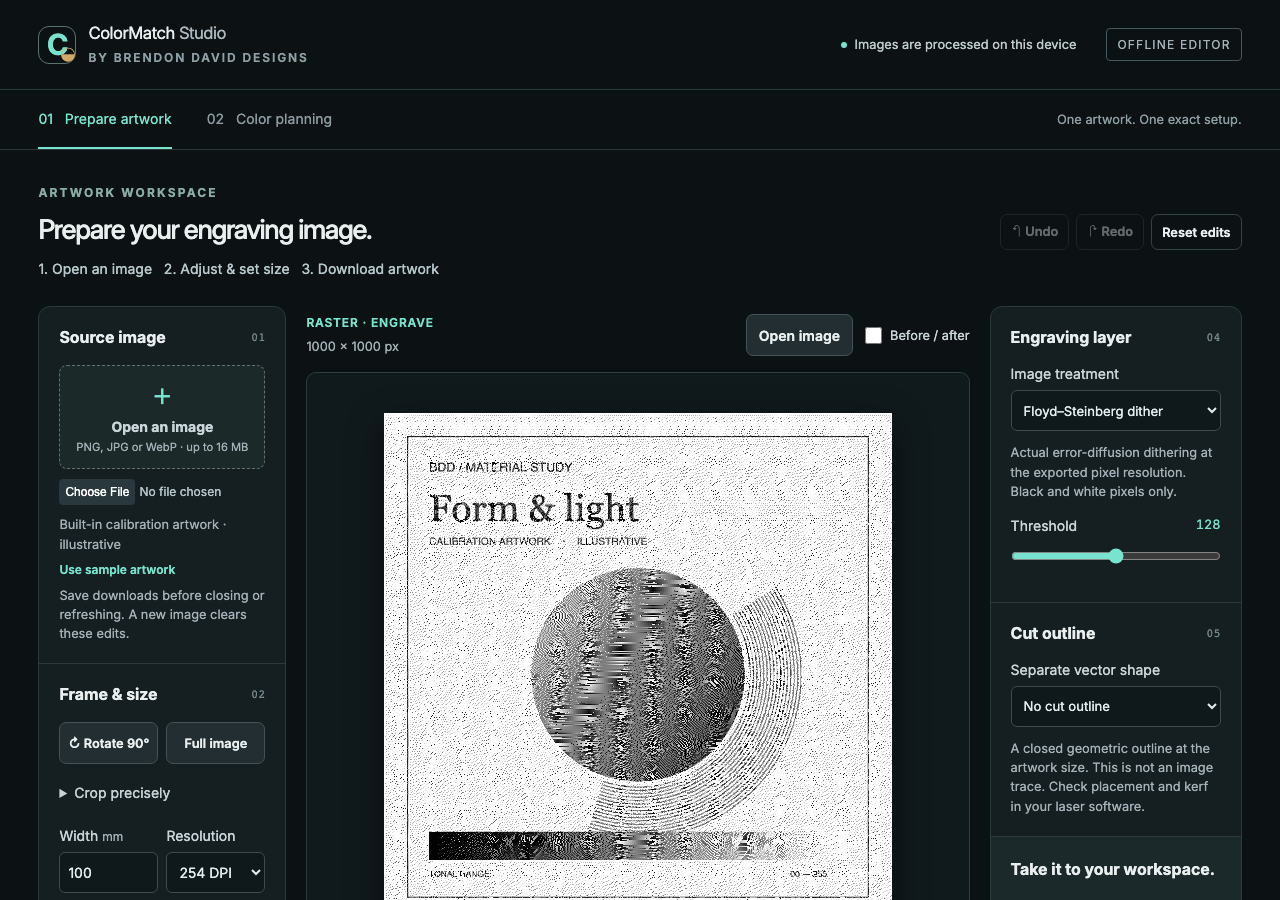Click the 'Images are processed on this device' status text
Image resolution: width=1280 pixels, height=900 pixels.
coord(965,45)
